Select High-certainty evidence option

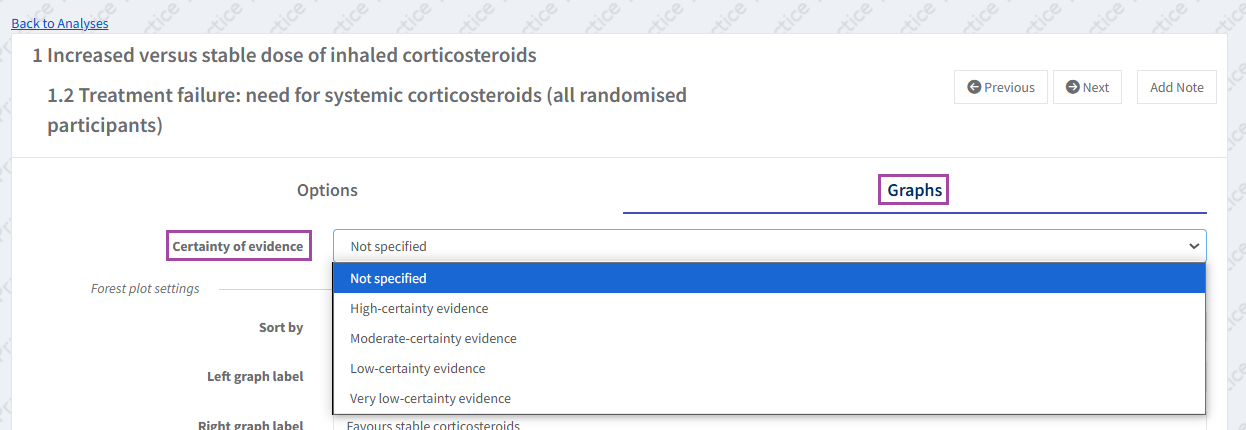tap(419, 308)
